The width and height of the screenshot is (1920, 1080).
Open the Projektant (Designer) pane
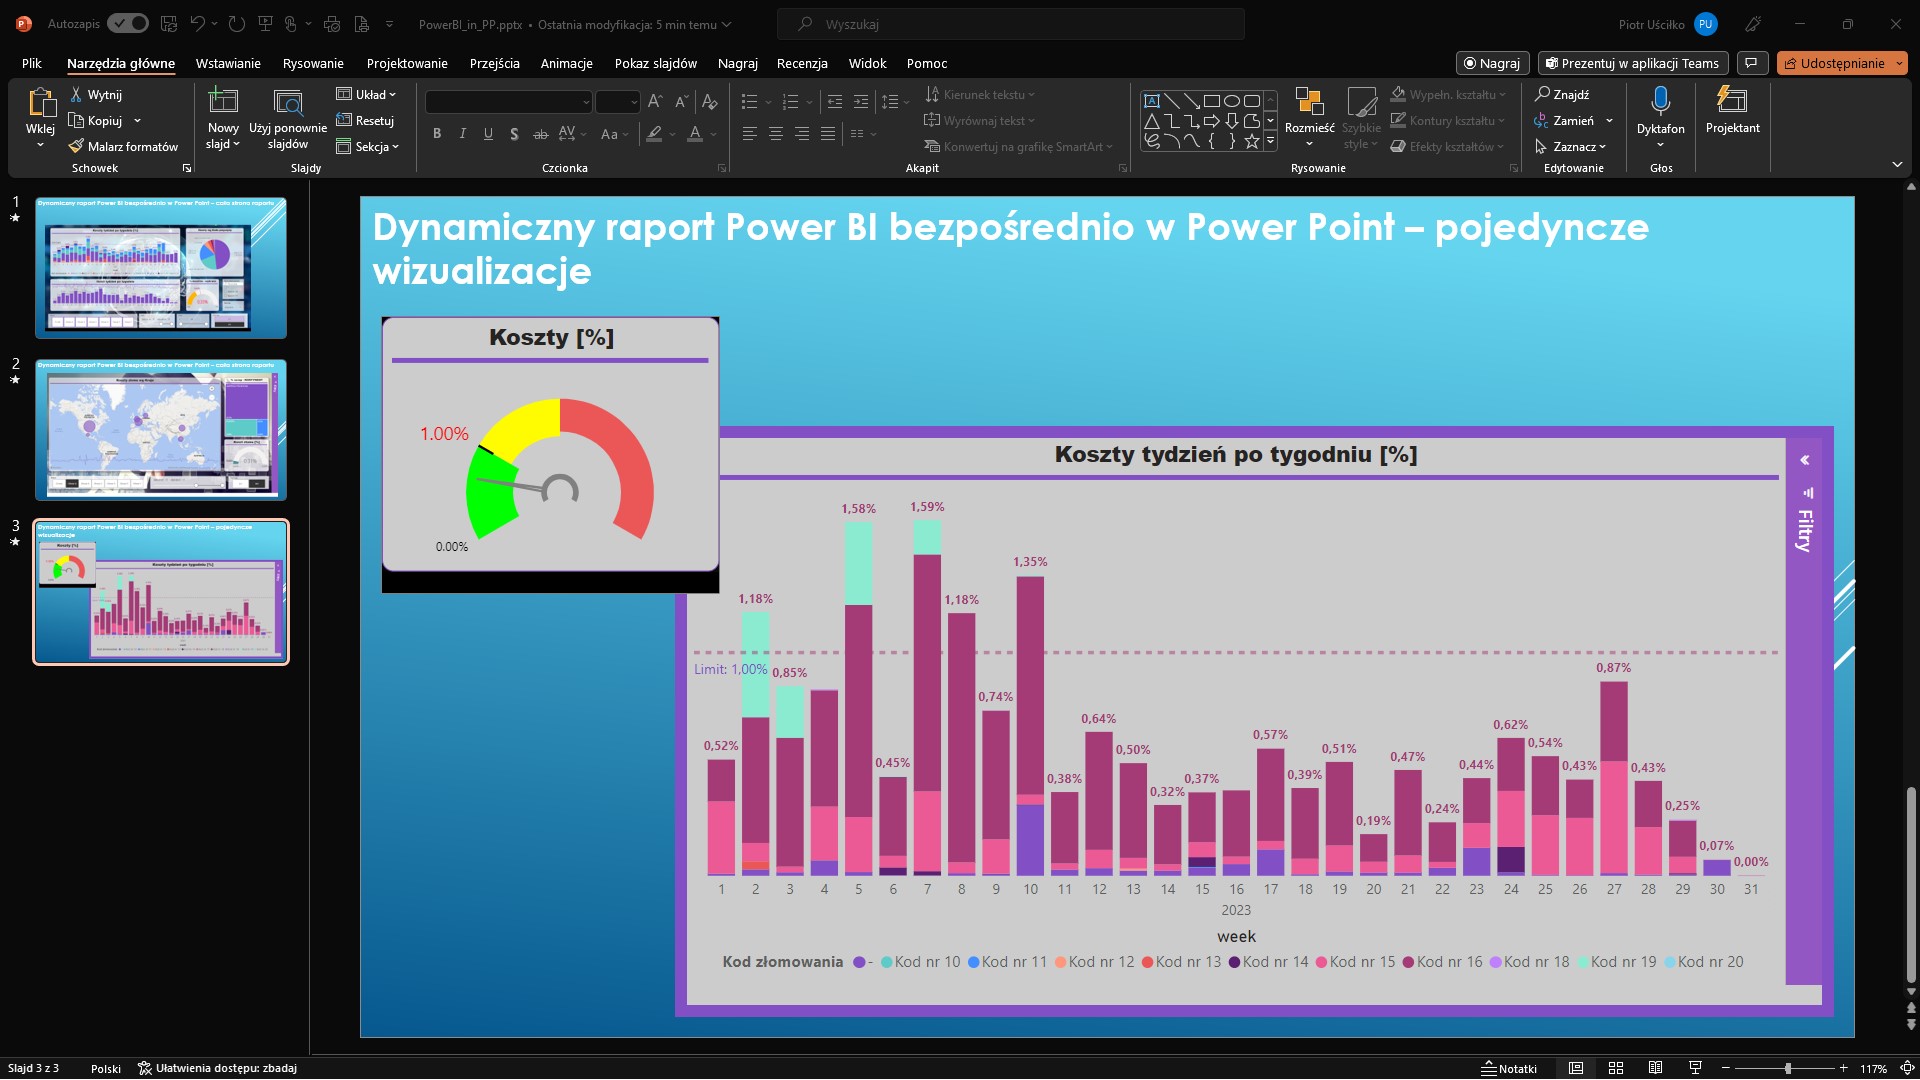[1732, 110]
